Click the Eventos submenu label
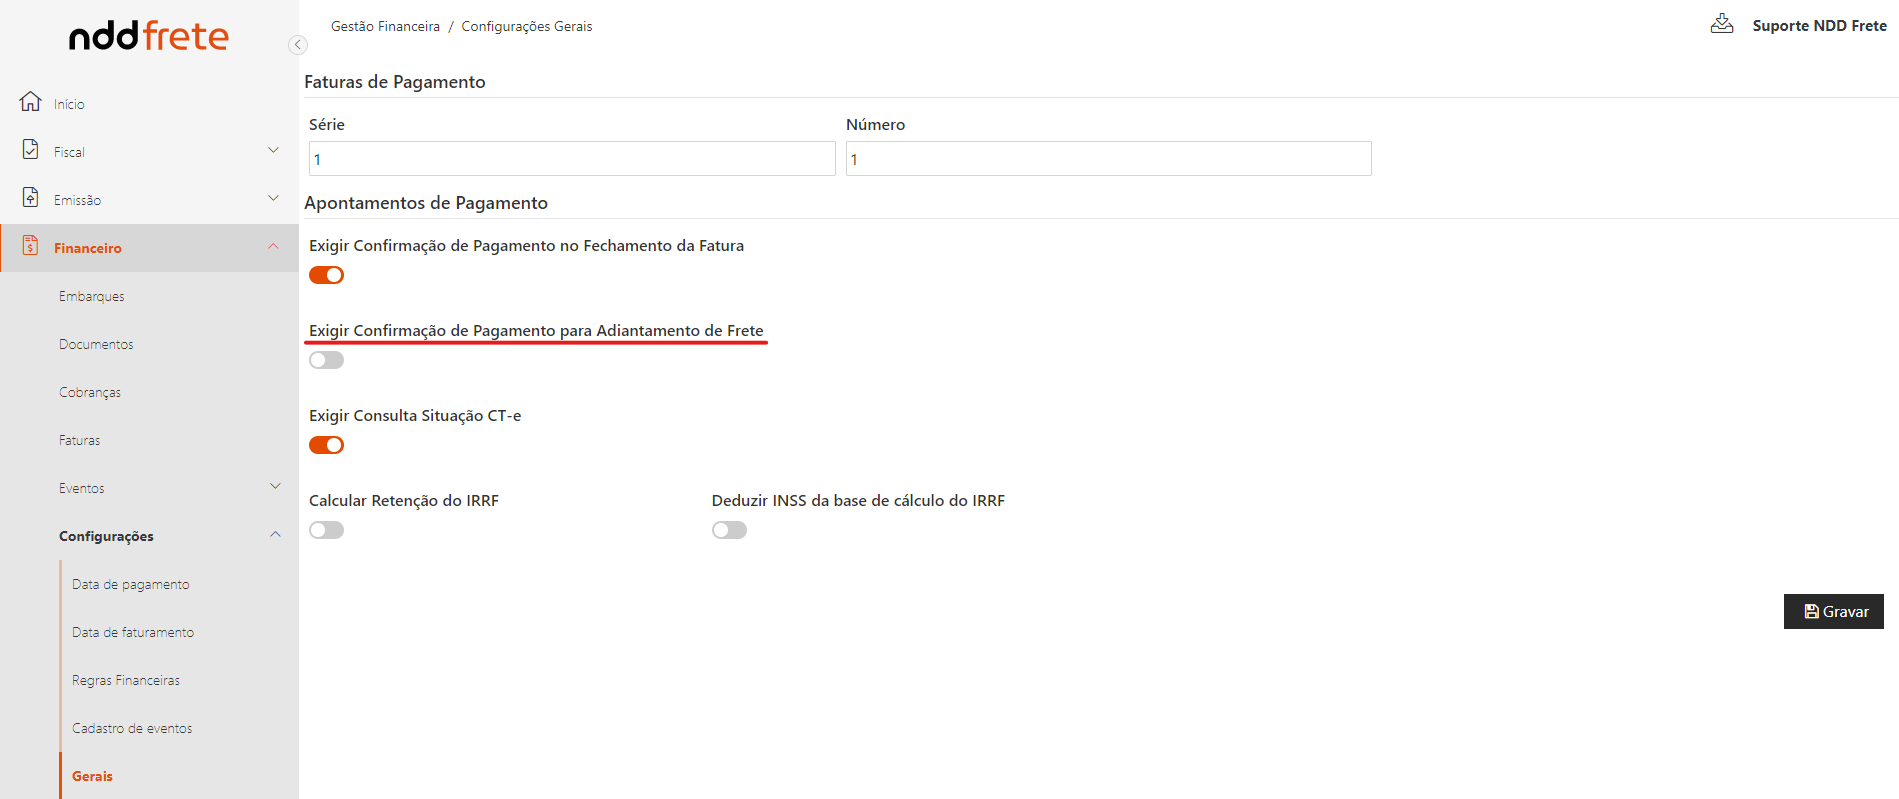Viewport: 1899px width, 799px height. coord(82,488)
